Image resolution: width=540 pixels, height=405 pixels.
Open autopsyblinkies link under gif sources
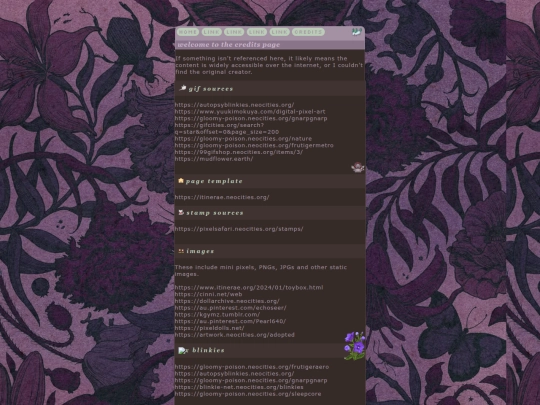point(234,105)
